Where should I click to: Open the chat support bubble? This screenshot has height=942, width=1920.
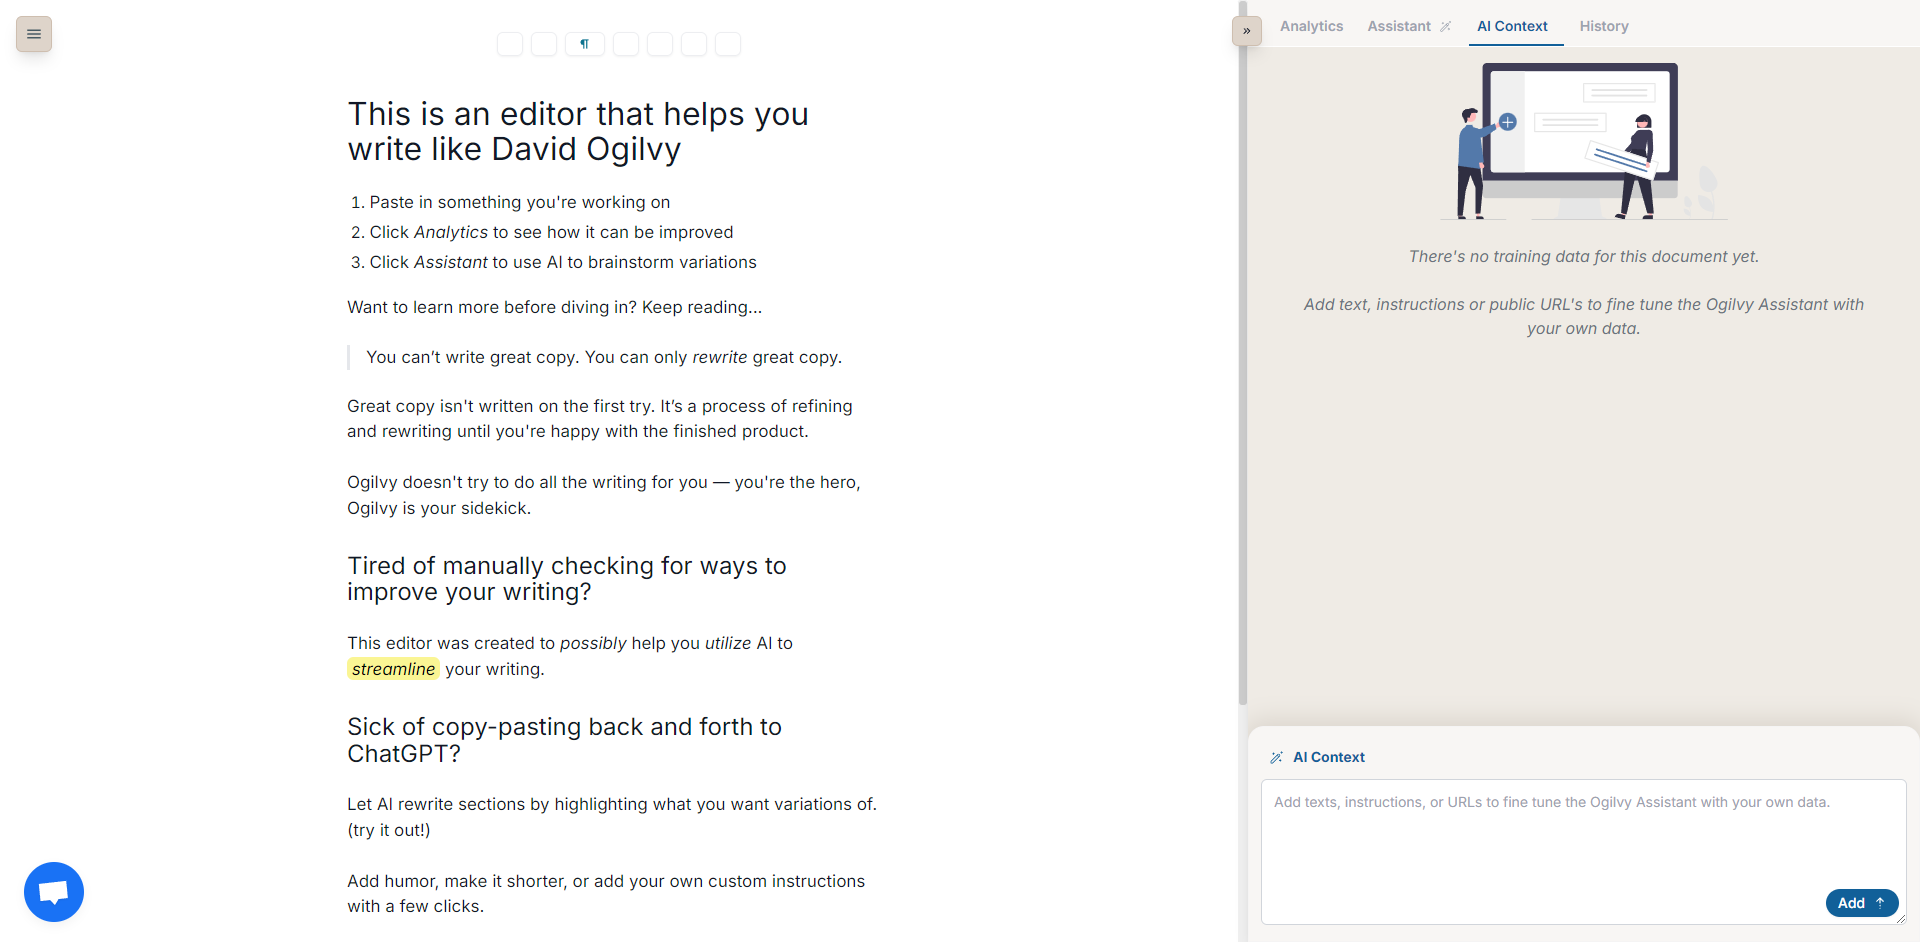(53, 891)
